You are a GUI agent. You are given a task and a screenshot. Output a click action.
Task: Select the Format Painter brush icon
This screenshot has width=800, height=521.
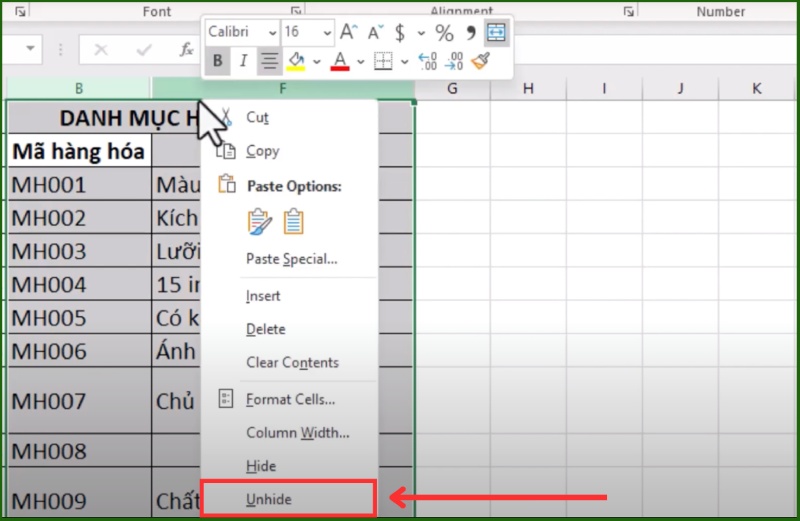pos(481,62)
